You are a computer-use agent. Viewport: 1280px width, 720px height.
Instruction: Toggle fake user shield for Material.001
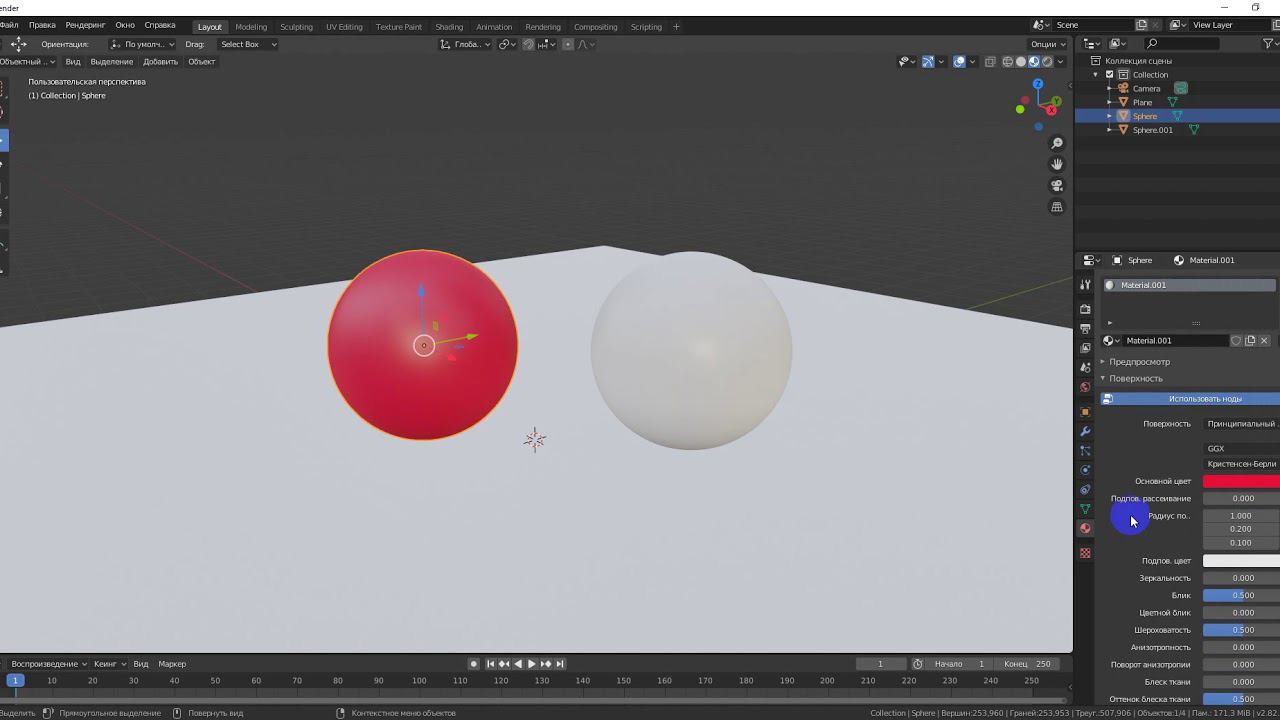point(1236,341)
